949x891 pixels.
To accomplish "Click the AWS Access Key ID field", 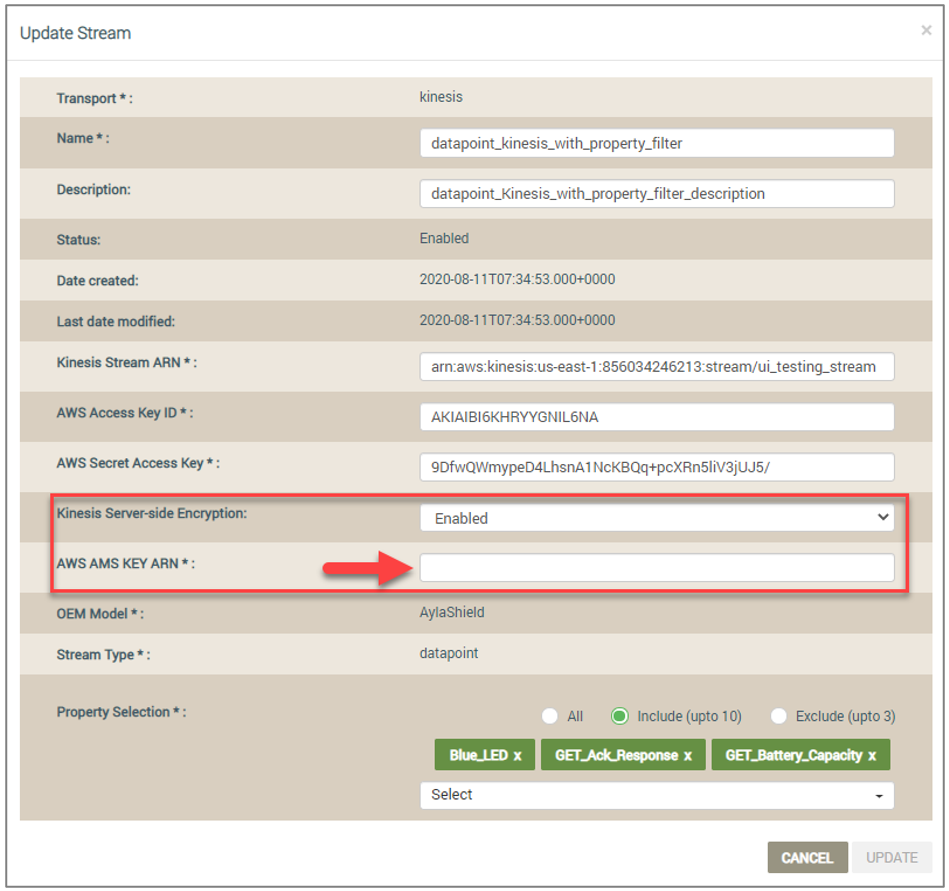I will tap(657, 417).
